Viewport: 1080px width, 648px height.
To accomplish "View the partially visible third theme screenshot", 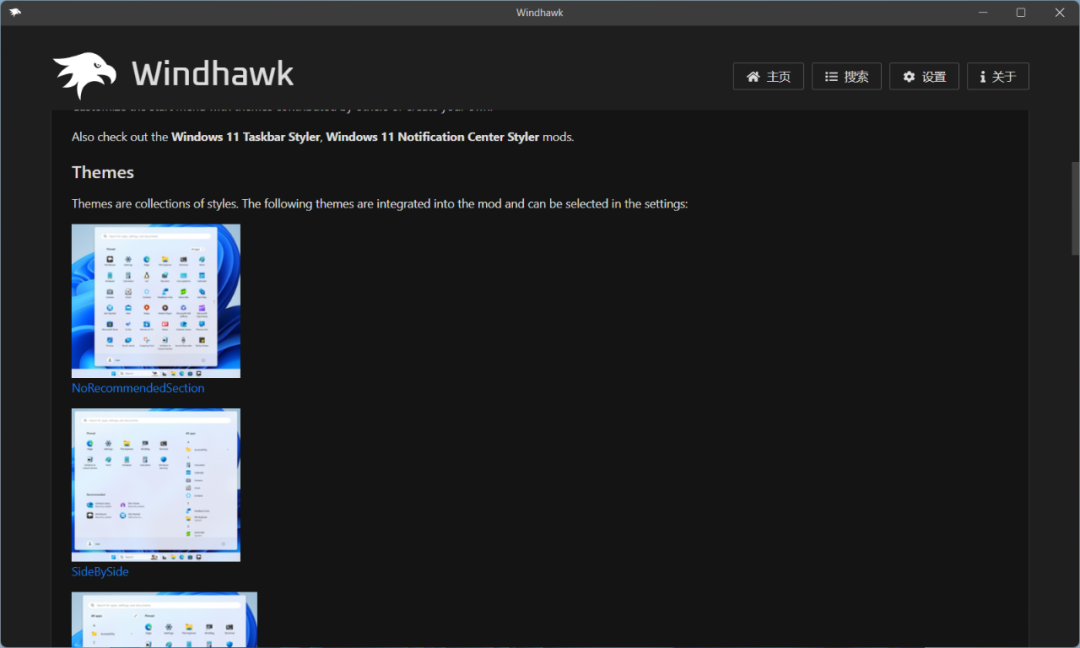I will pyautogui.click(x=164, y=619).
